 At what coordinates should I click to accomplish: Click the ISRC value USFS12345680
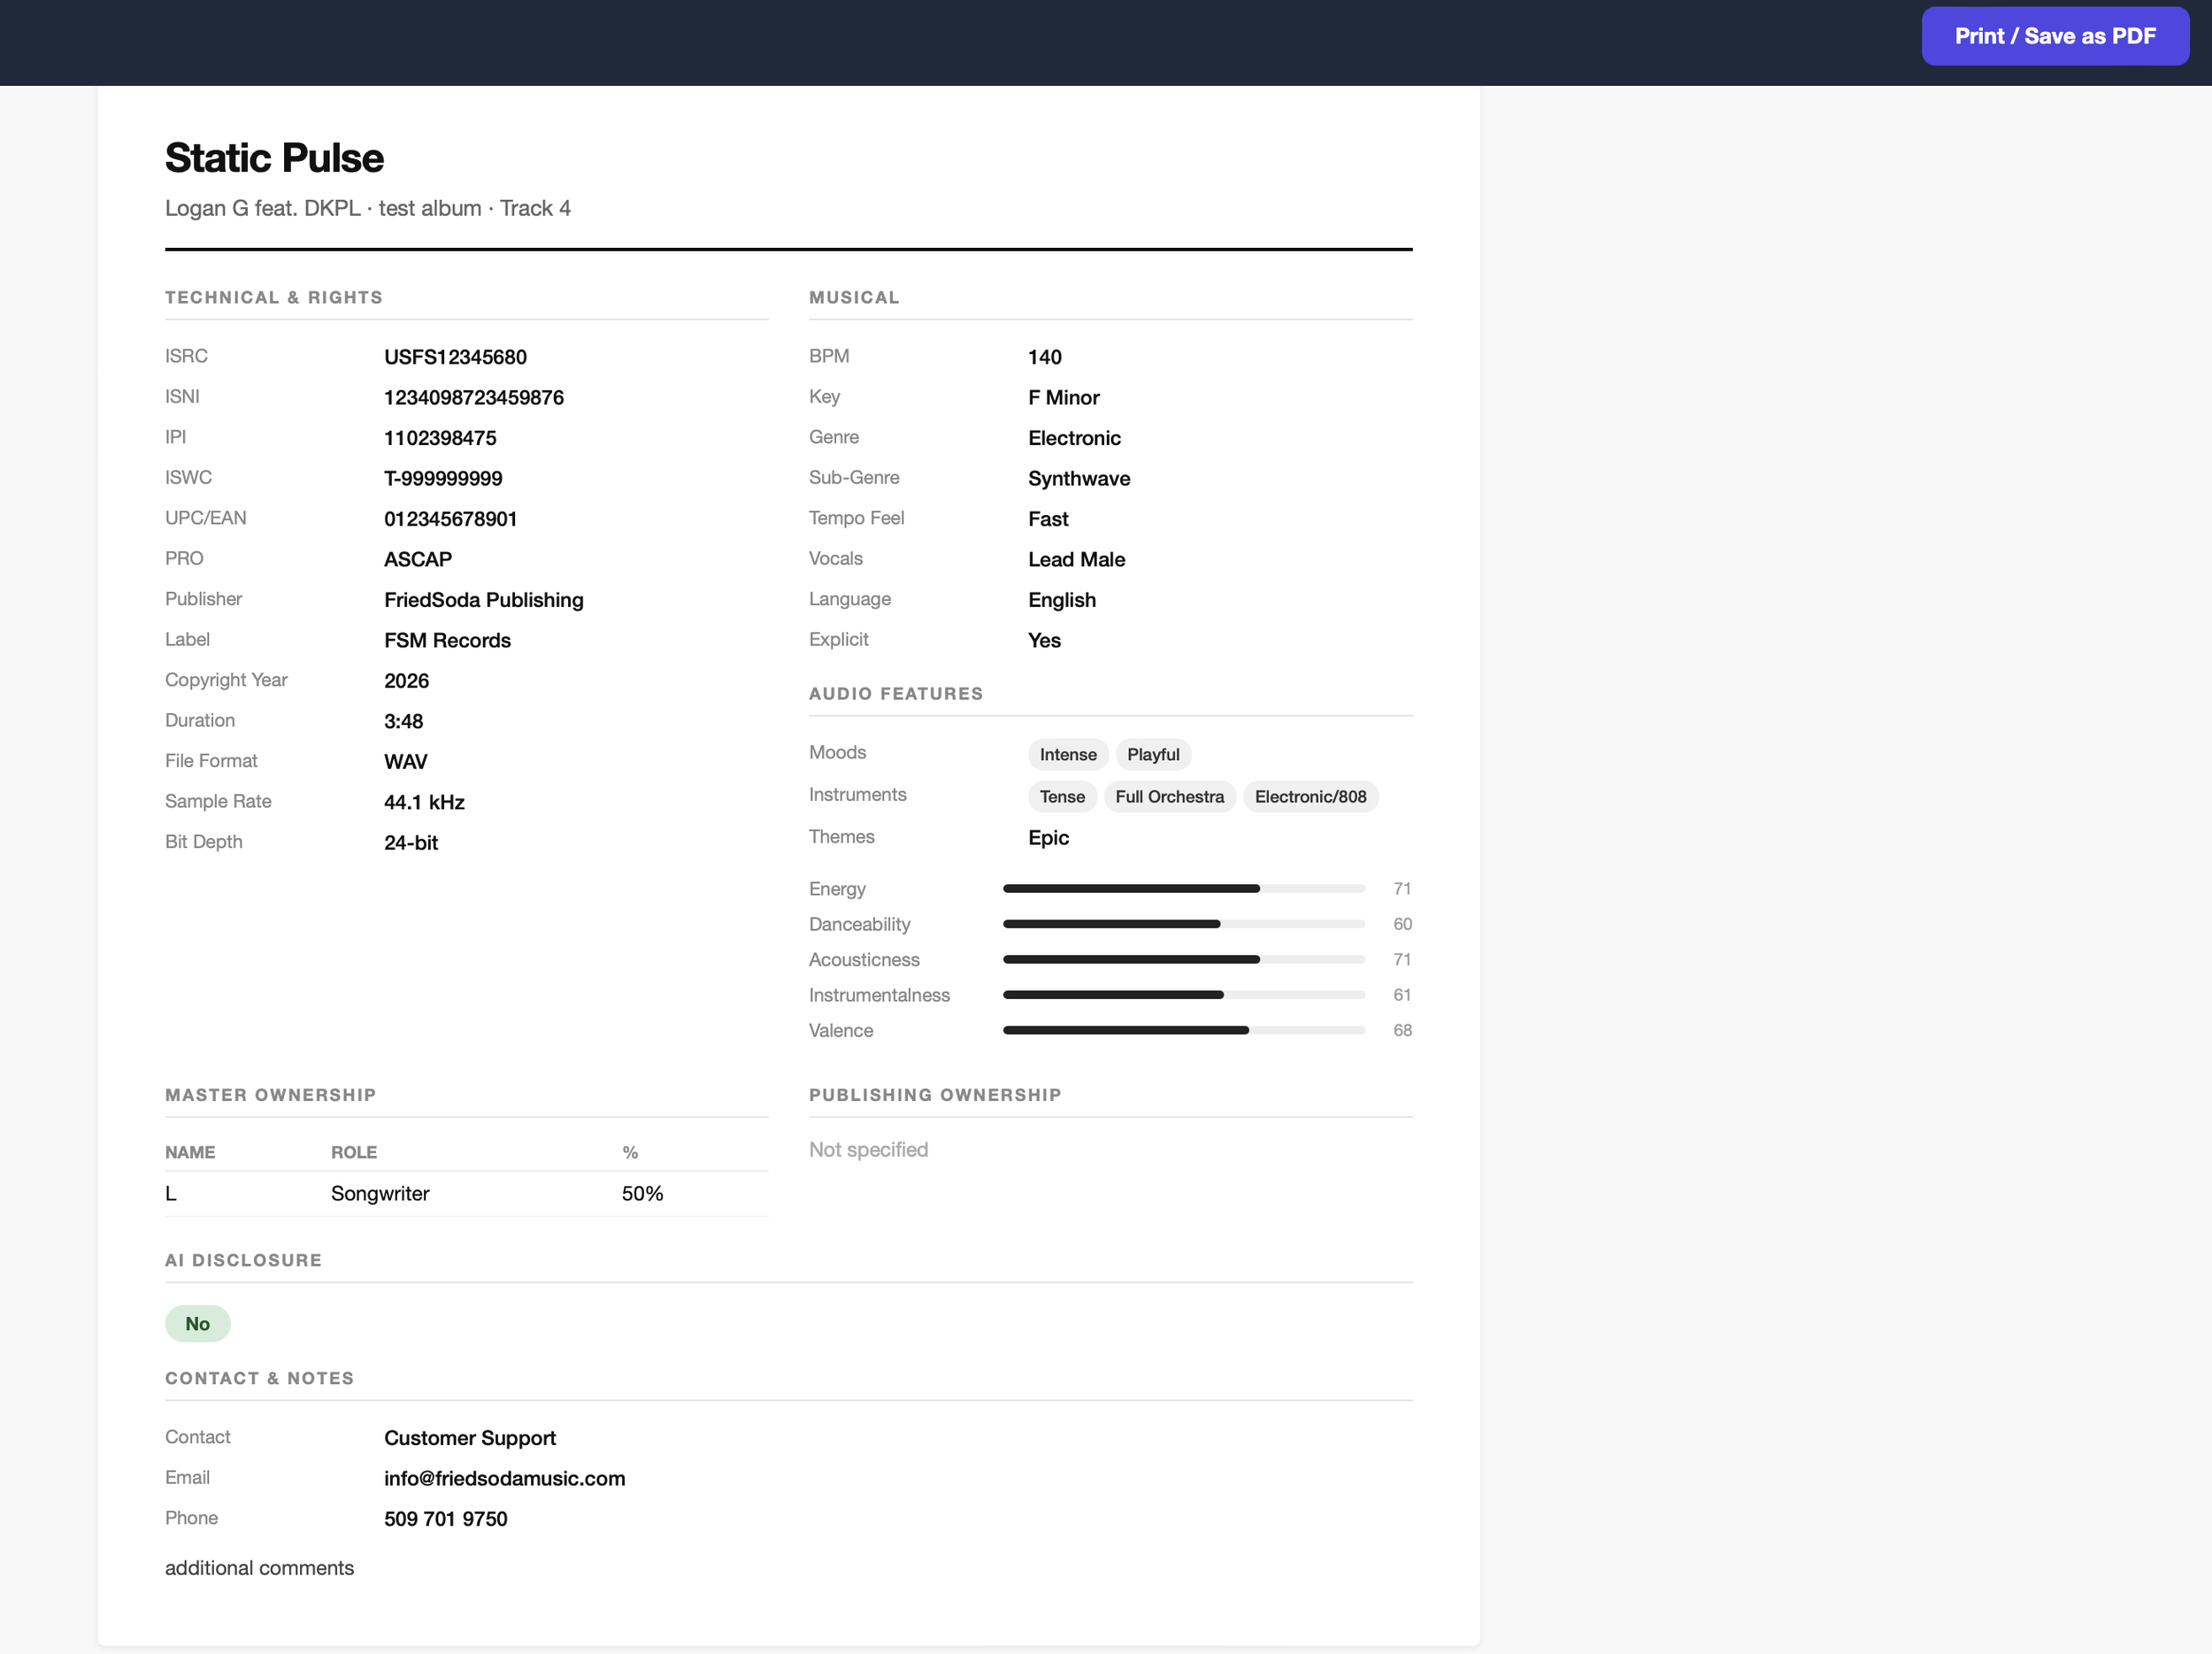click(455, 357)
